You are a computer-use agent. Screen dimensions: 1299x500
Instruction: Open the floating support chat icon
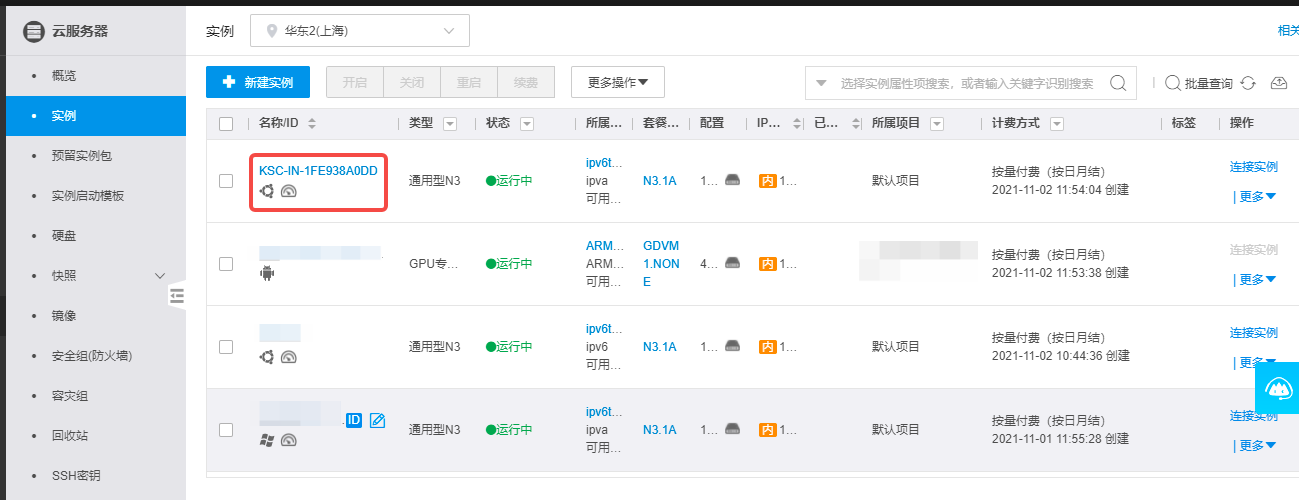pyautogui.click(x=1277, y=388)
